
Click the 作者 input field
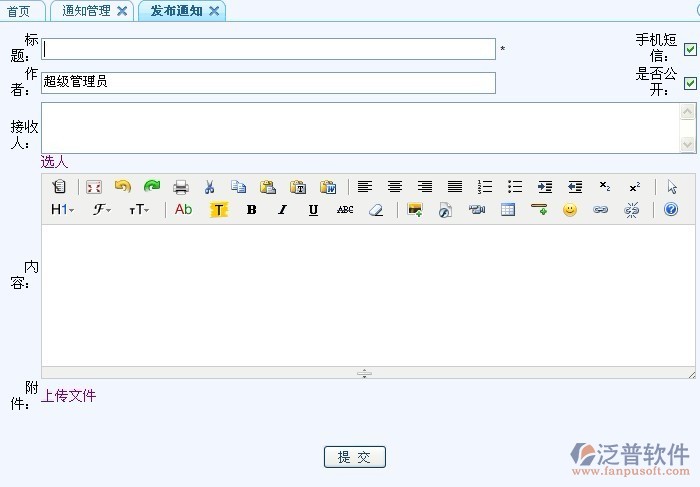(x=268, y=83)
